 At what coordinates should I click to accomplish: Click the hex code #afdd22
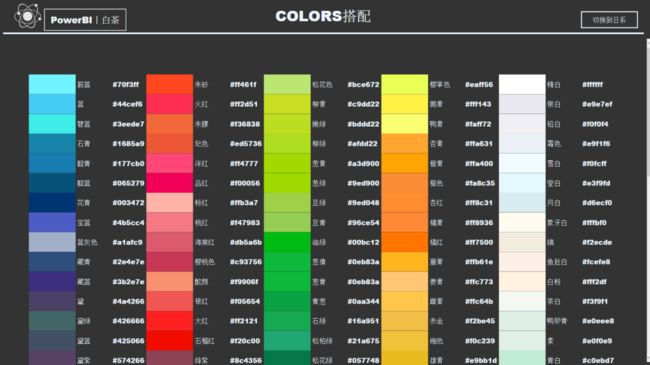coord(362,144)
